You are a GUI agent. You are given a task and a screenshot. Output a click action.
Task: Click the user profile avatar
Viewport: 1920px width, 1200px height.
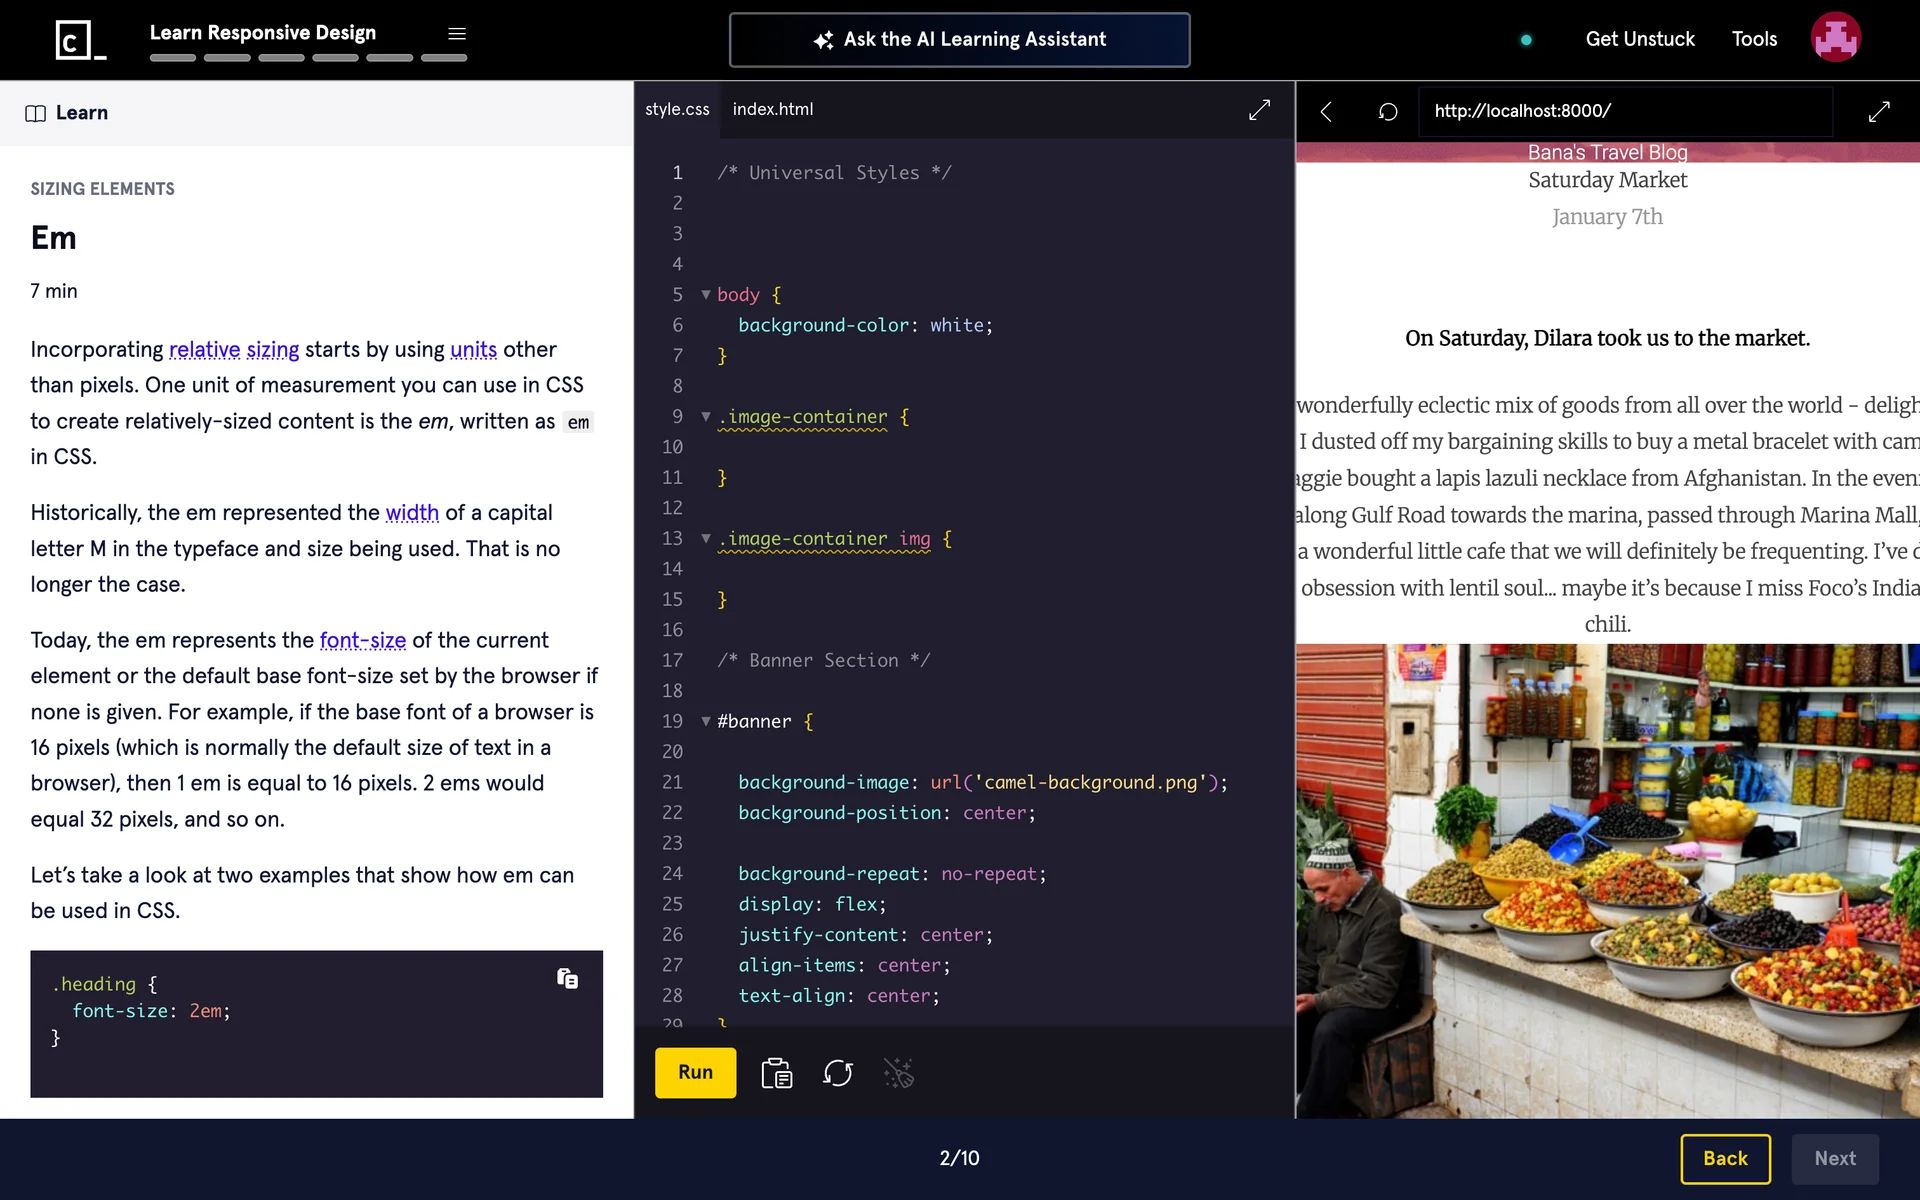coord(1835,38)
